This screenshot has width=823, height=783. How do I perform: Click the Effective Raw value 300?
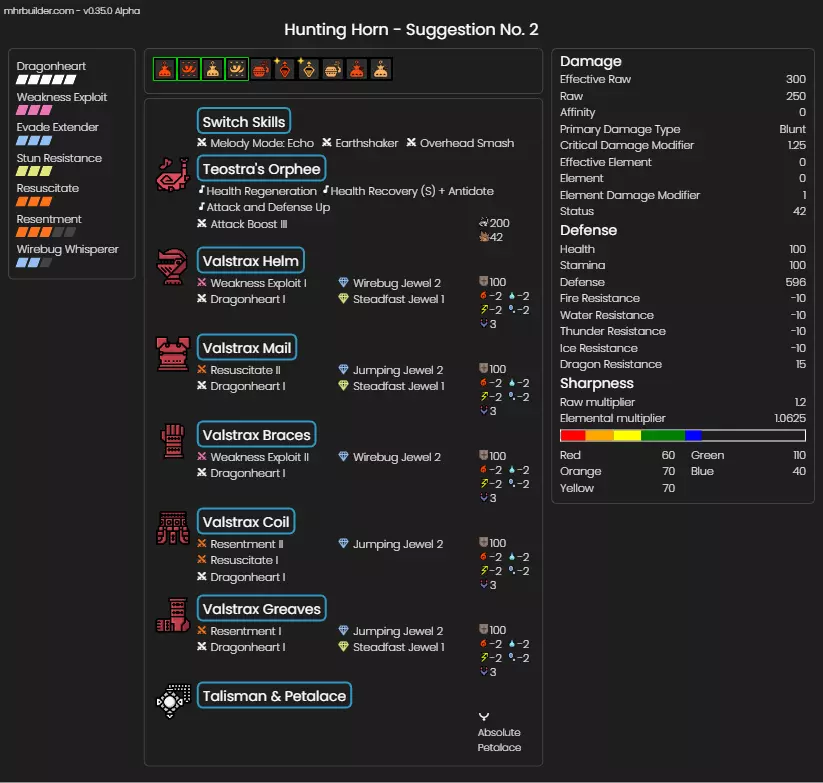(x=796, y=79)
